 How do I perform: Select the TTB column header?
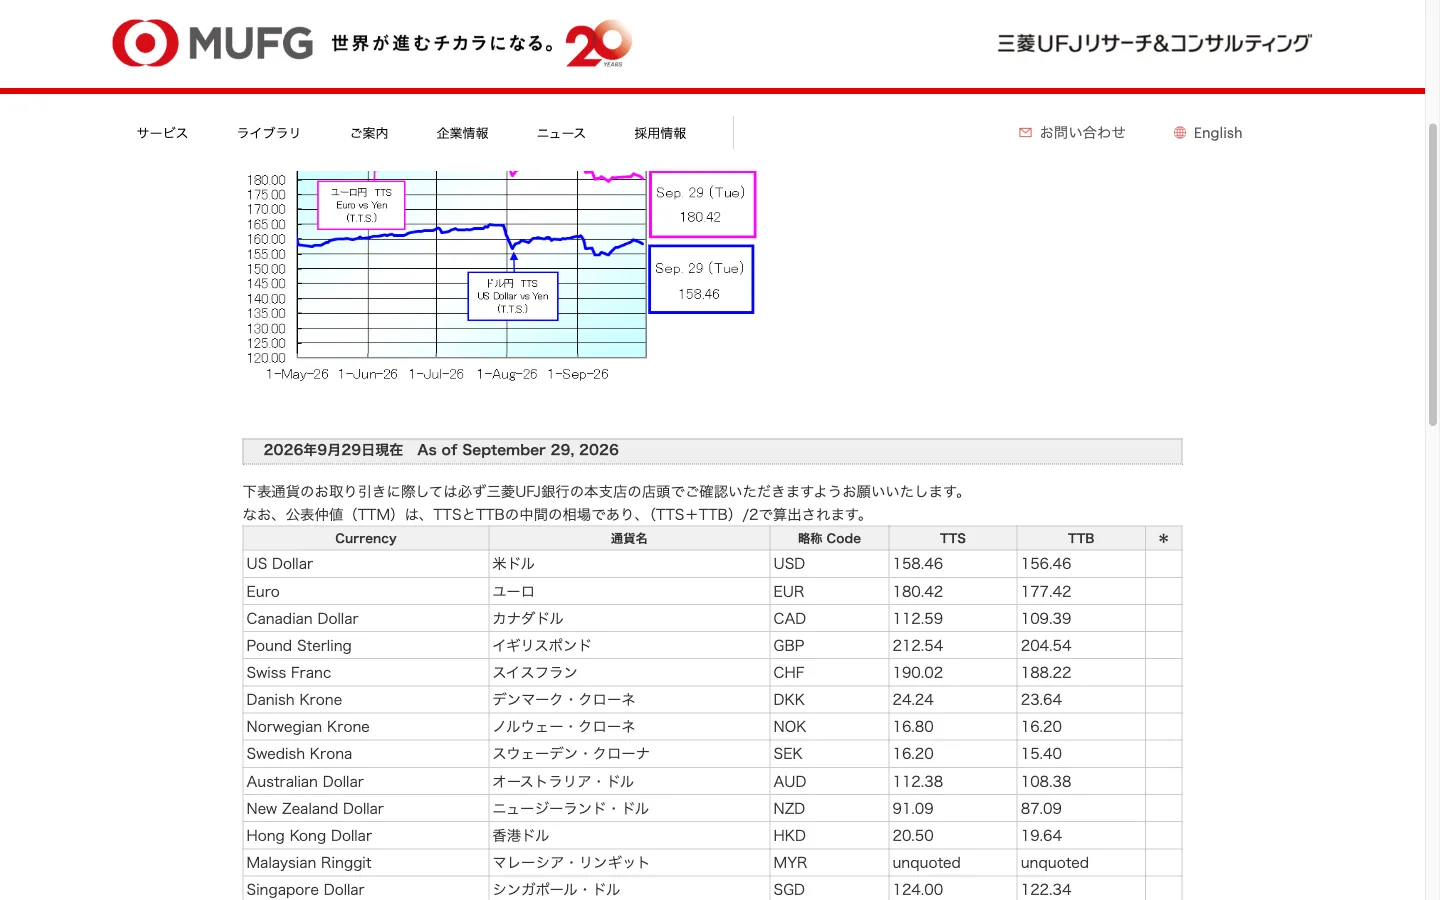click(1081, 538)
